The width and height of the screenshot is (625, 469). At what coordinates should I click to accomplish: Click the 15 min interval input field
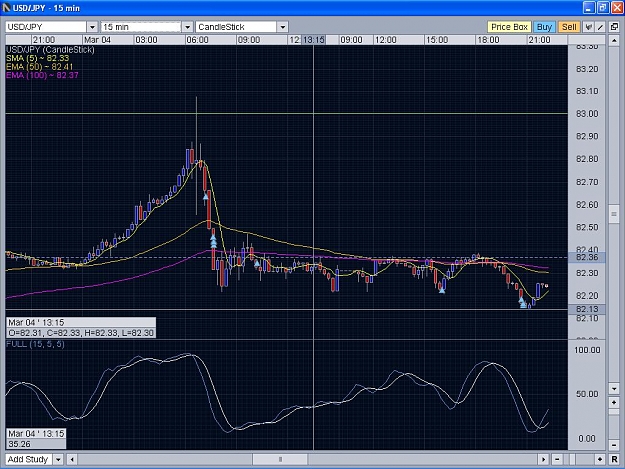[141, 27]
